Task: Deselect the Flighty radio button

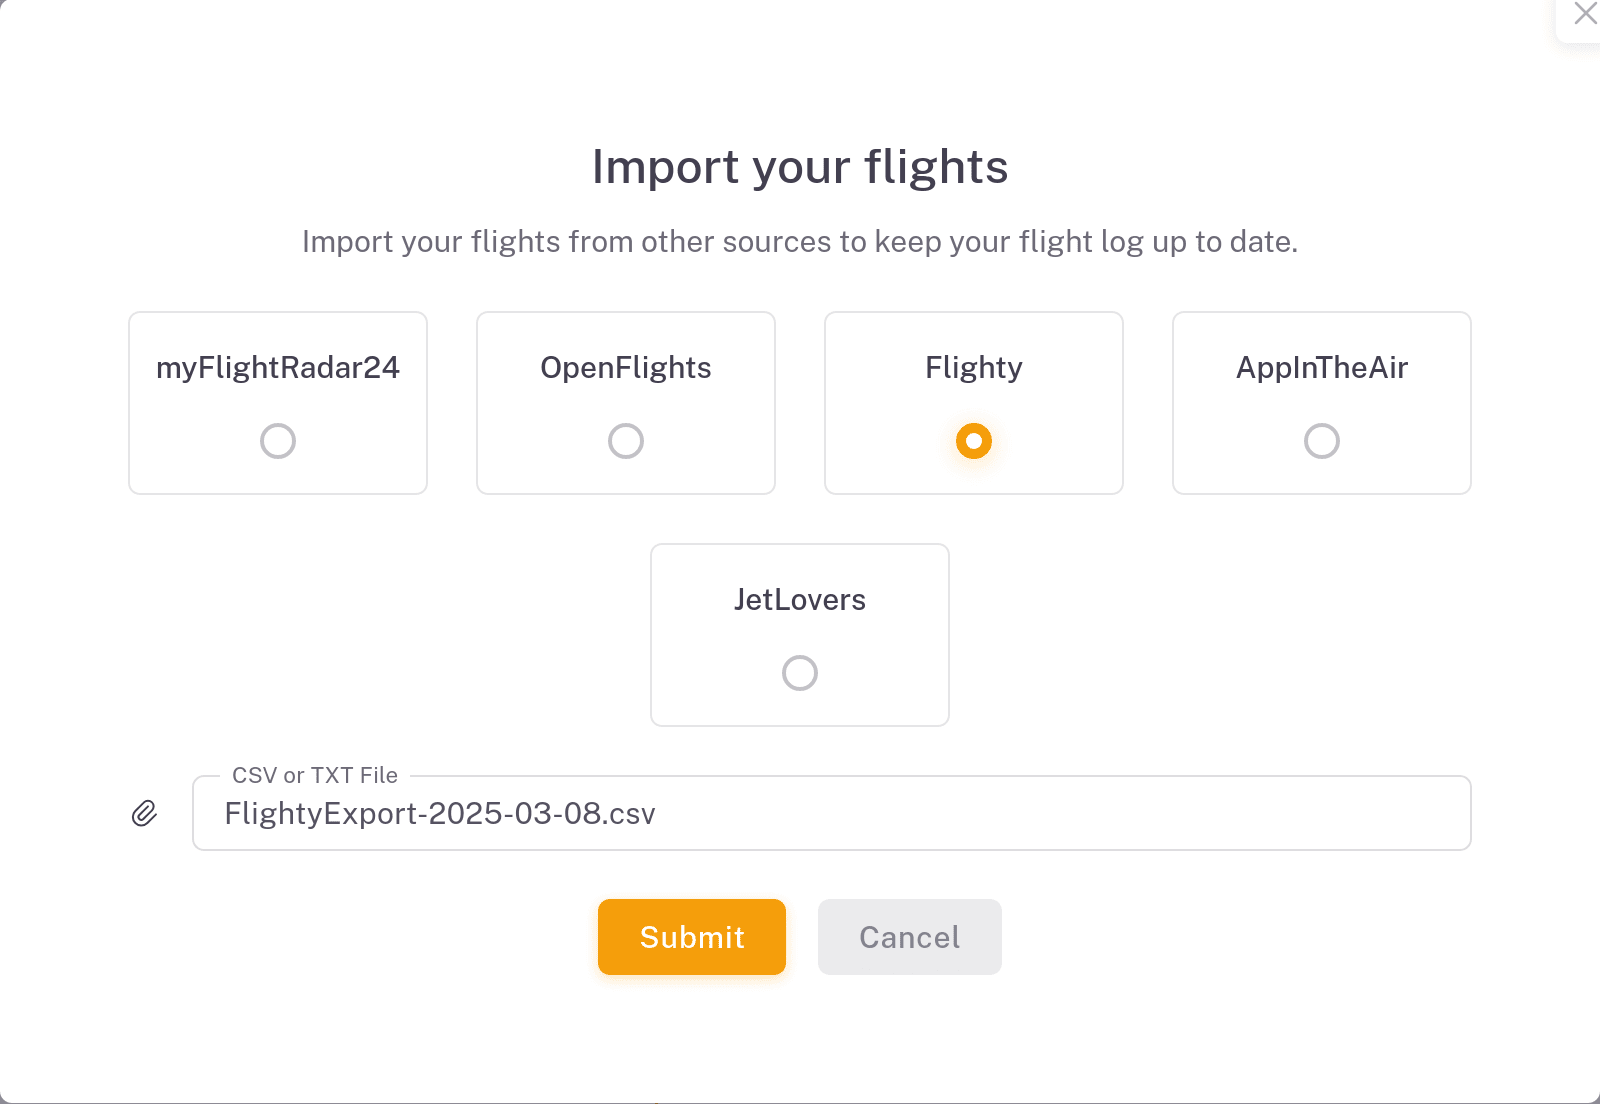Action: click(973, 440)
